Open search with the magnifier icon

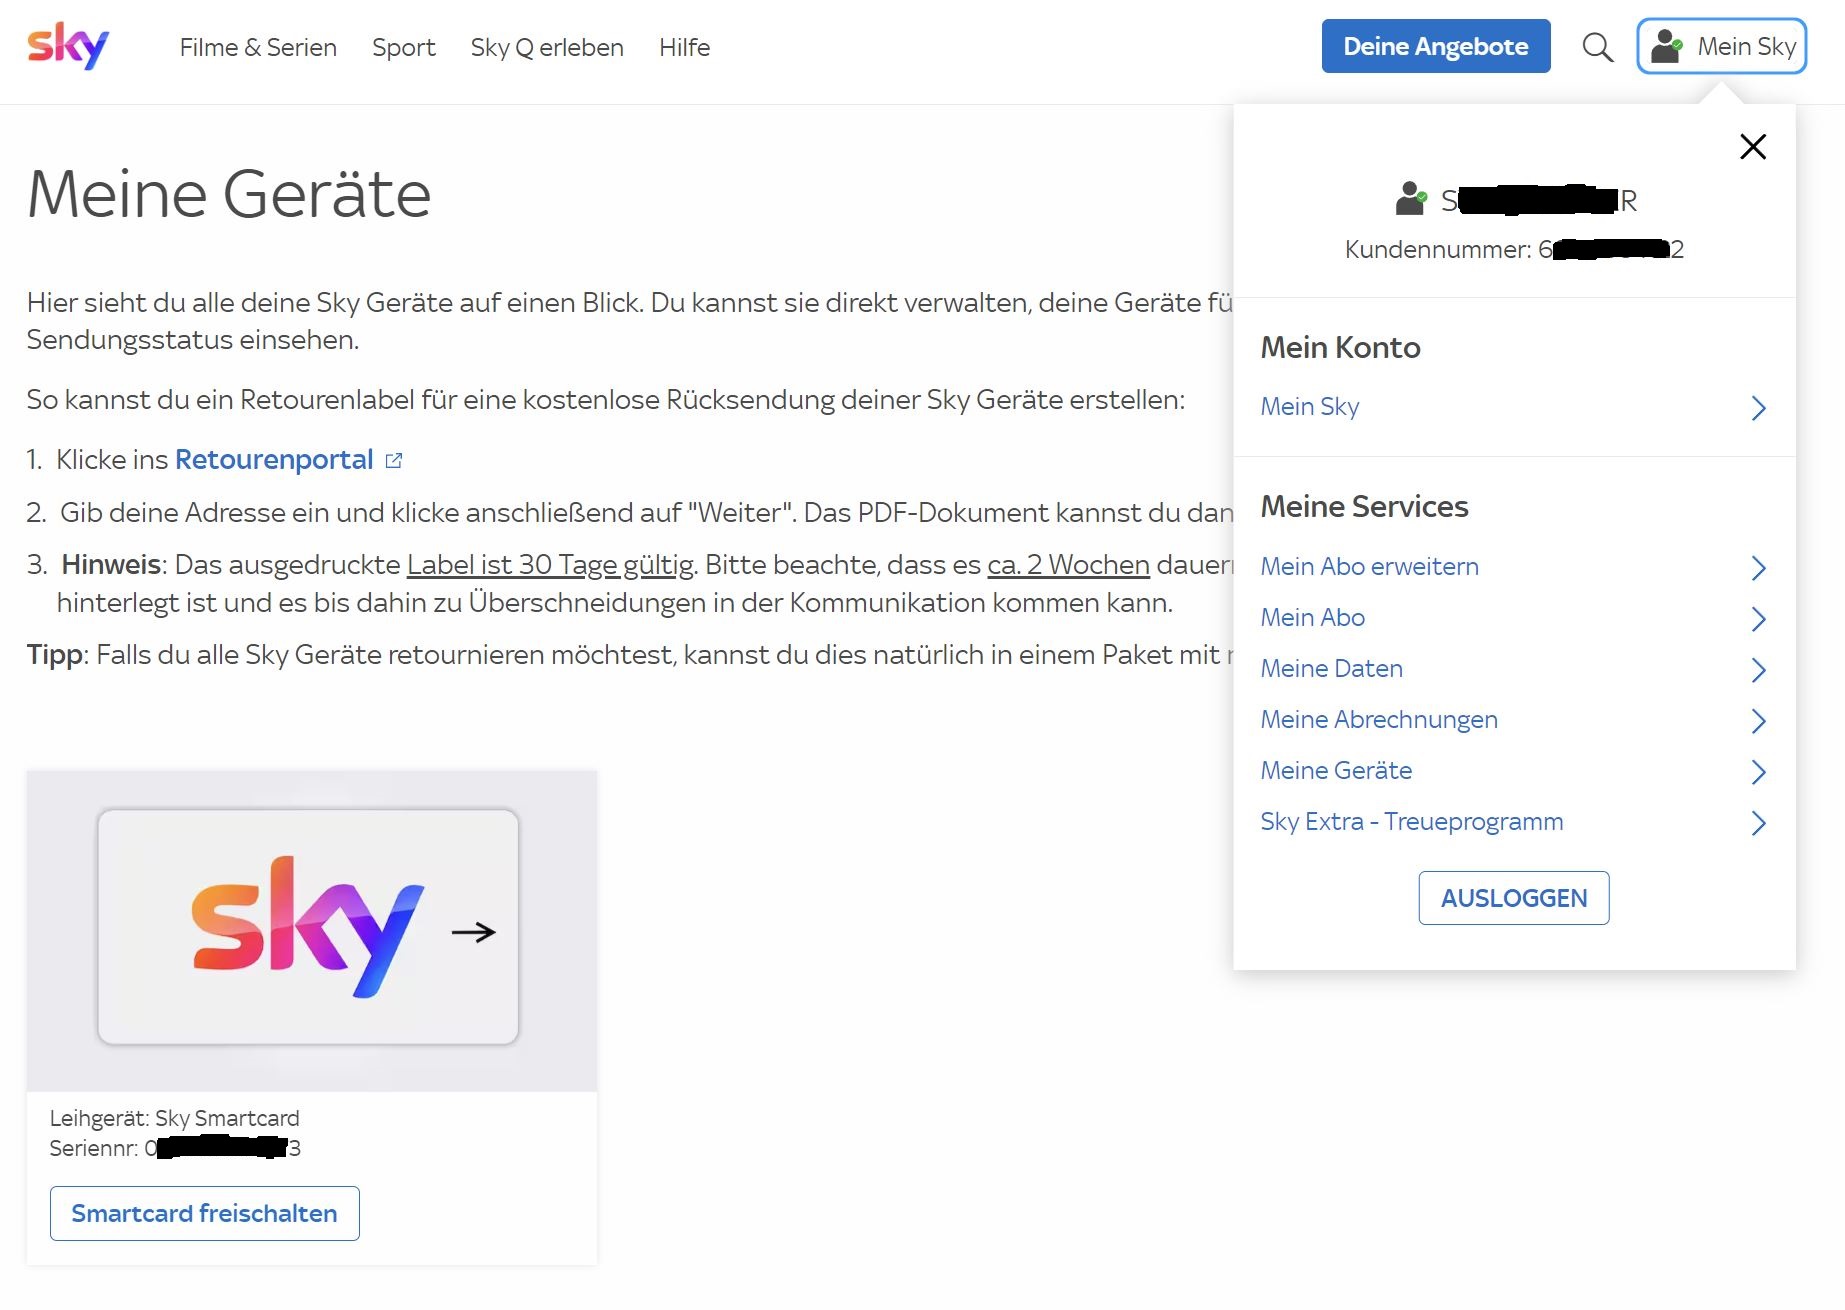(x=1597, y=47)
